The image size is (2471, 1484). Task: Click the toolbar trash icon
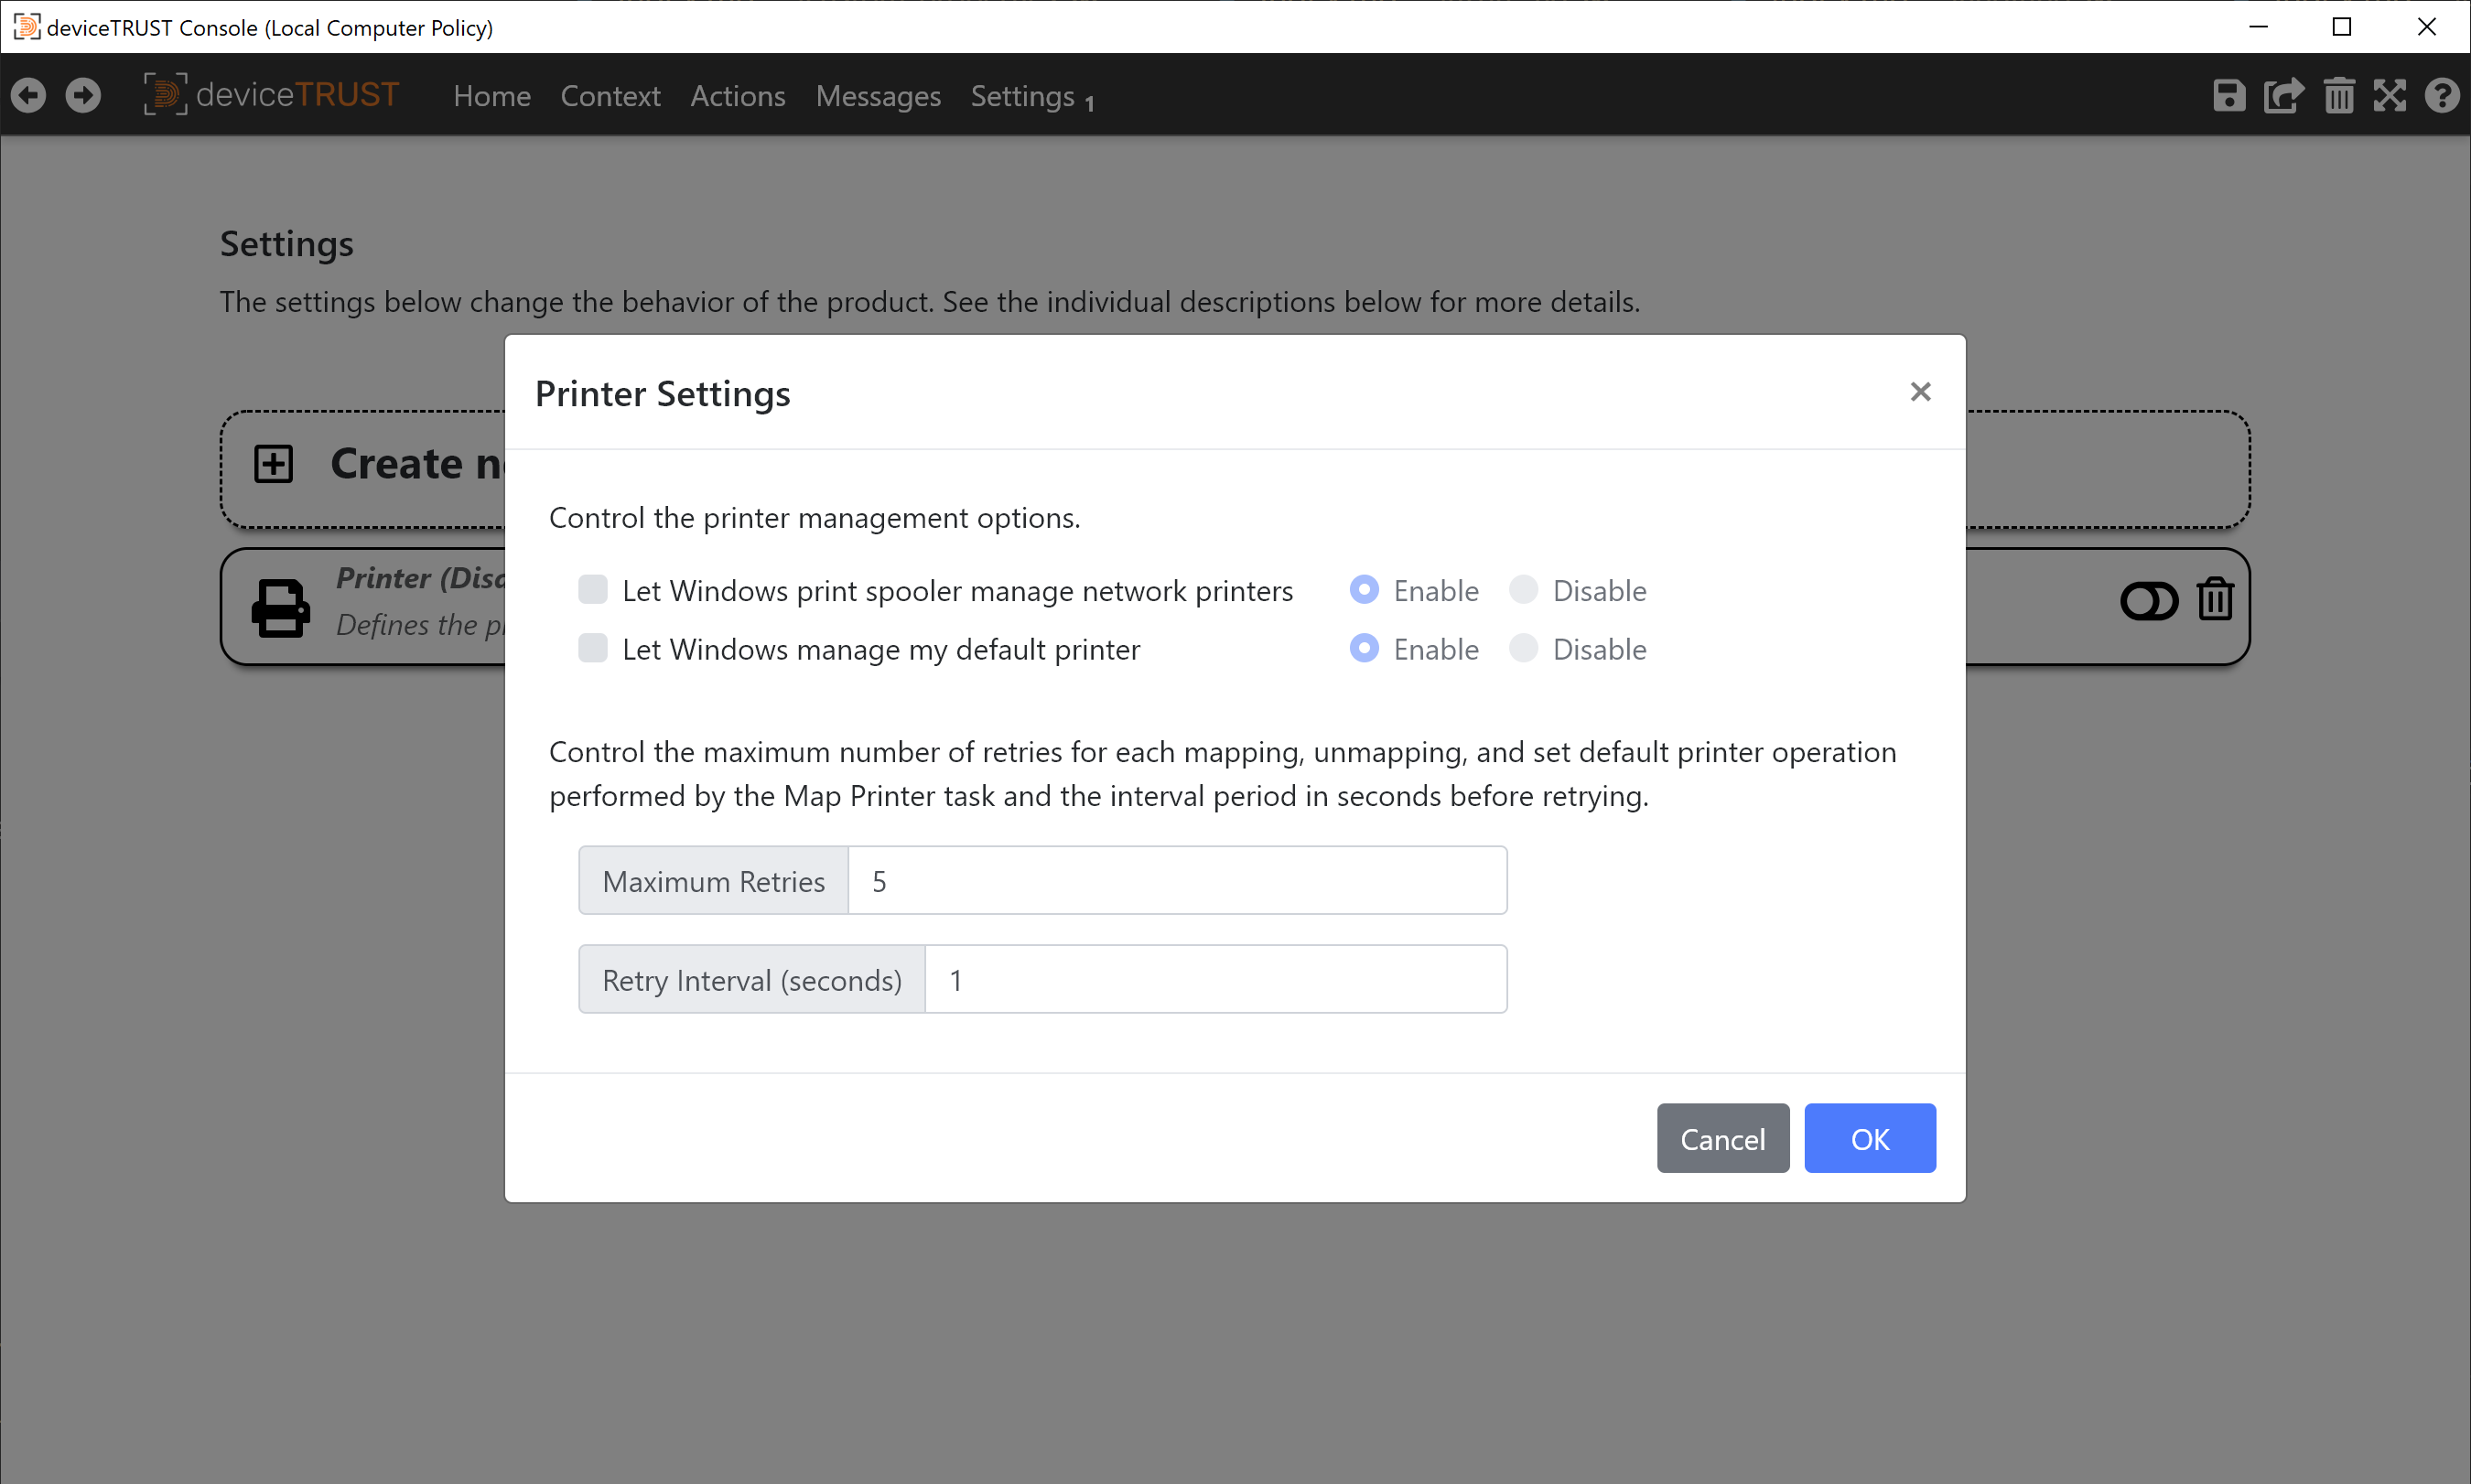point(2338,95)
